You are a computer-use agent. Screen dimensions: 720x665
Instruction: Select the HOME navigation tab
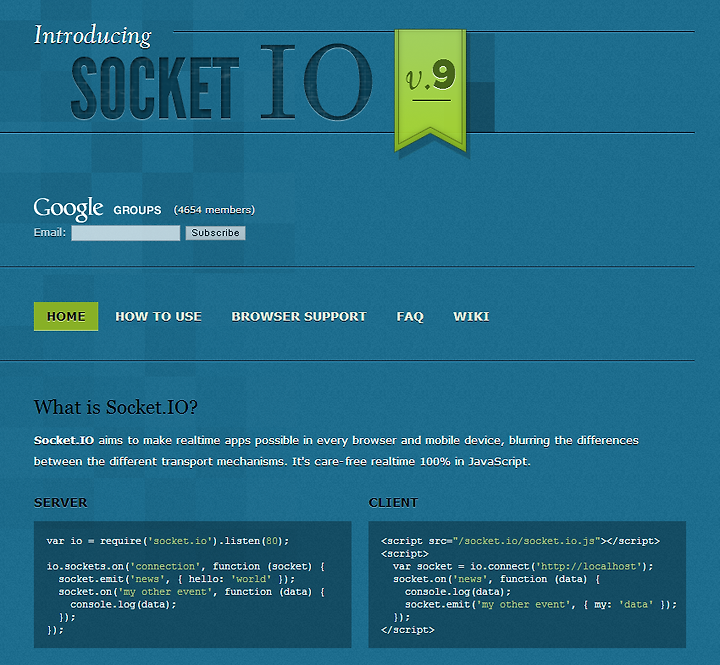coord(66,316)
